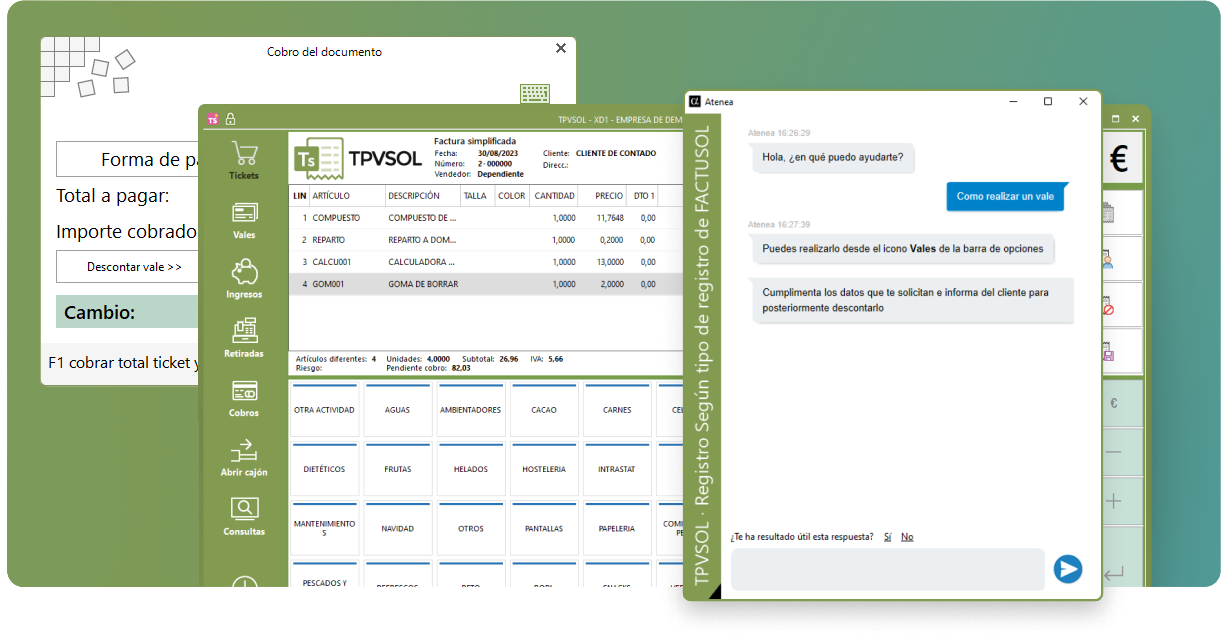Select the PANTALLAS category tile
This screenshot has width=1221, height=638.
544,528
